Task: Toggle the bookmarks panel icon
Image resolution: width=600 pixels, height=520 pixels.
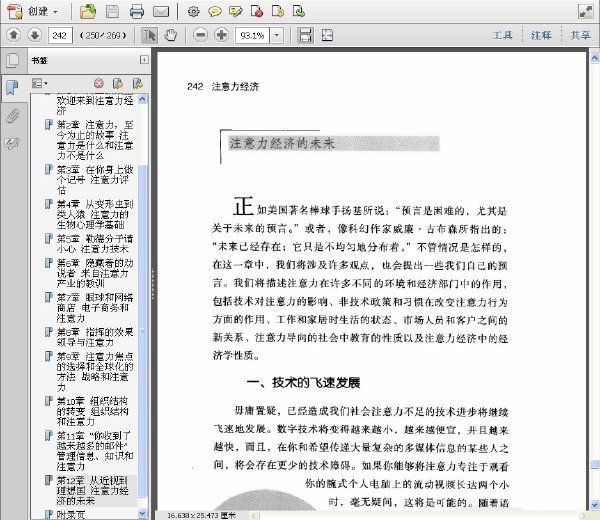Action: [13, 88]
